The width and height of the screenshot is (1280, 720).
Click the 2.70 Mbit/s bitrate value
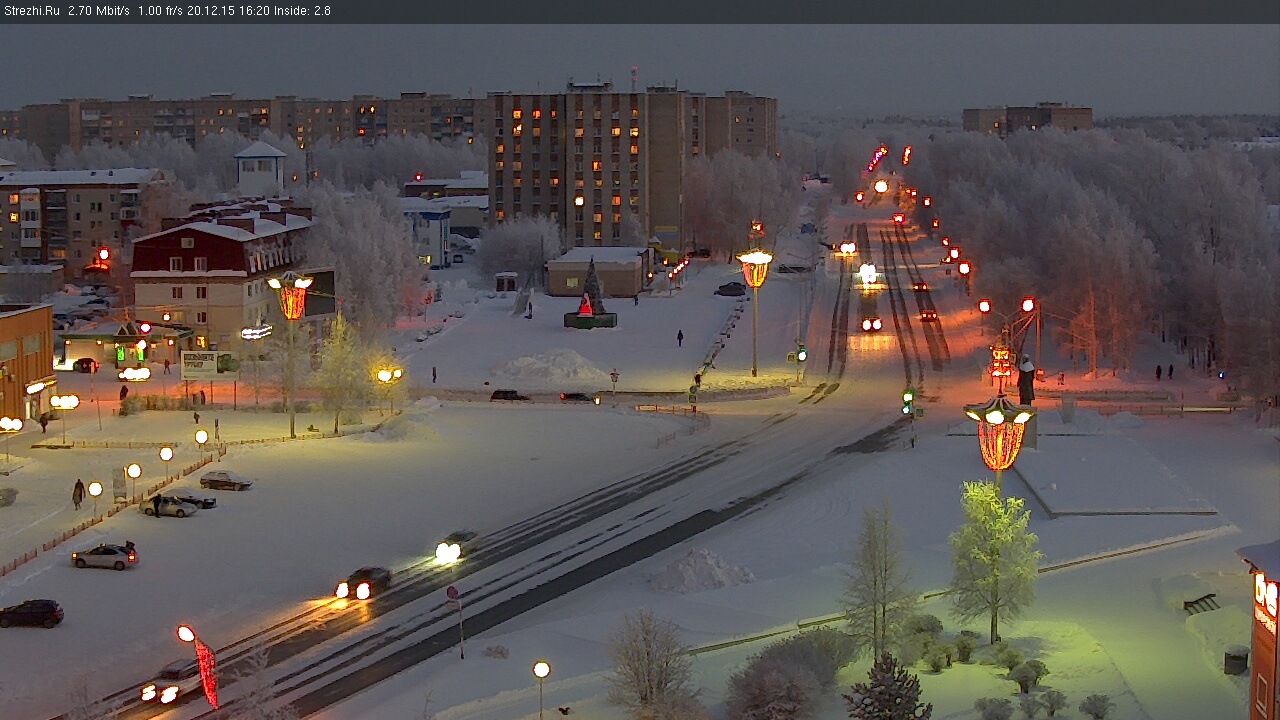(x=99, y=11)
